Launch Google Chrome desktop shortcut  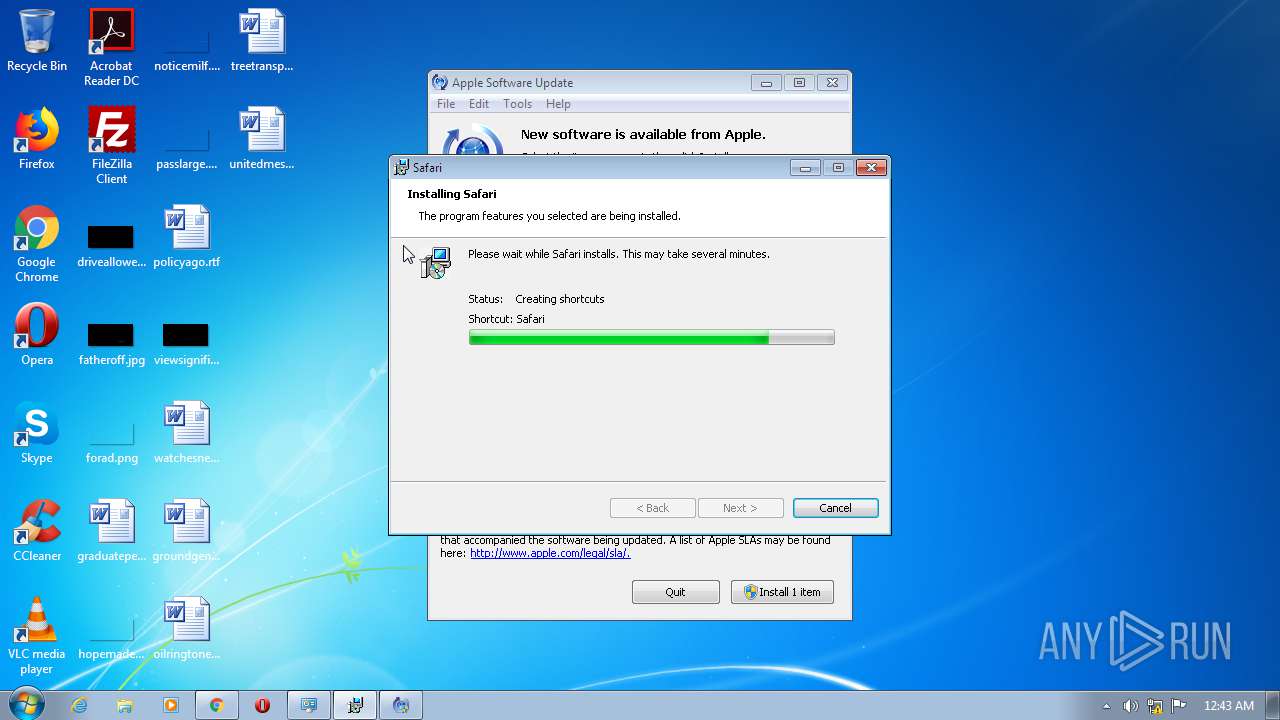pos(37,243)
